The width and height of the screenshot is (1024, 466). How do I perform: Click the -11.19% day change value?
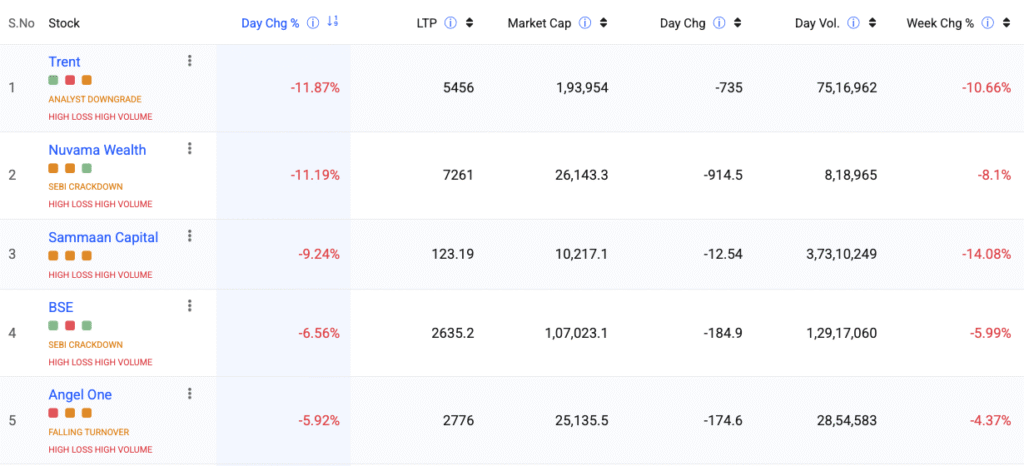315,175
